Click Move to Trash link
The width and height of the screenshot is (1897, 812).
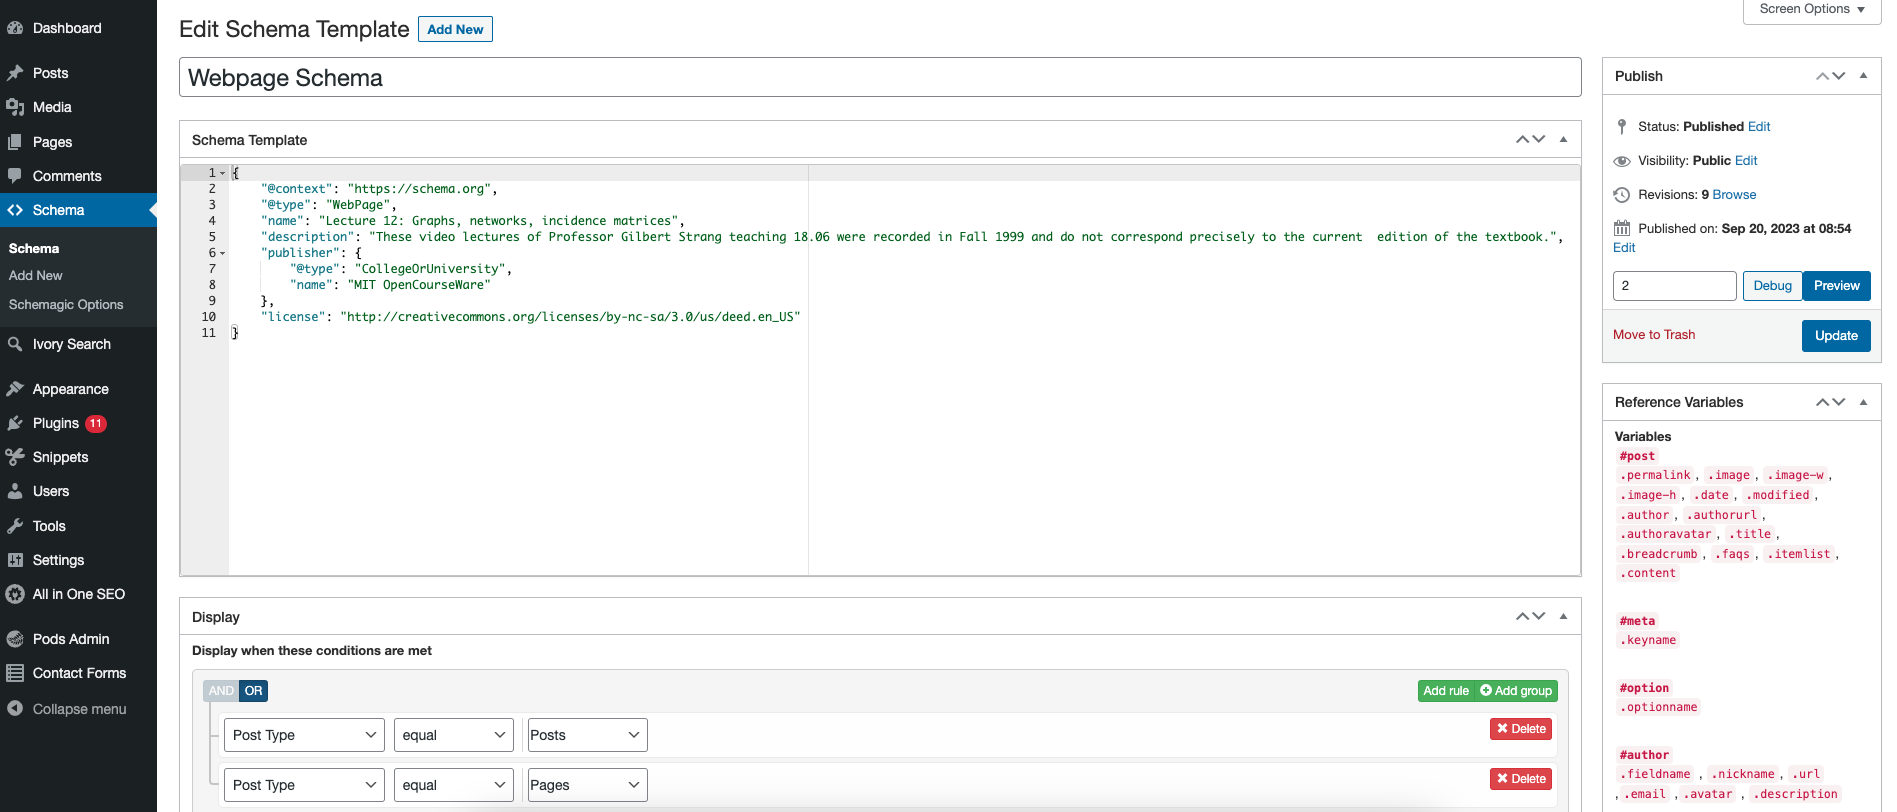[1654, 335]
